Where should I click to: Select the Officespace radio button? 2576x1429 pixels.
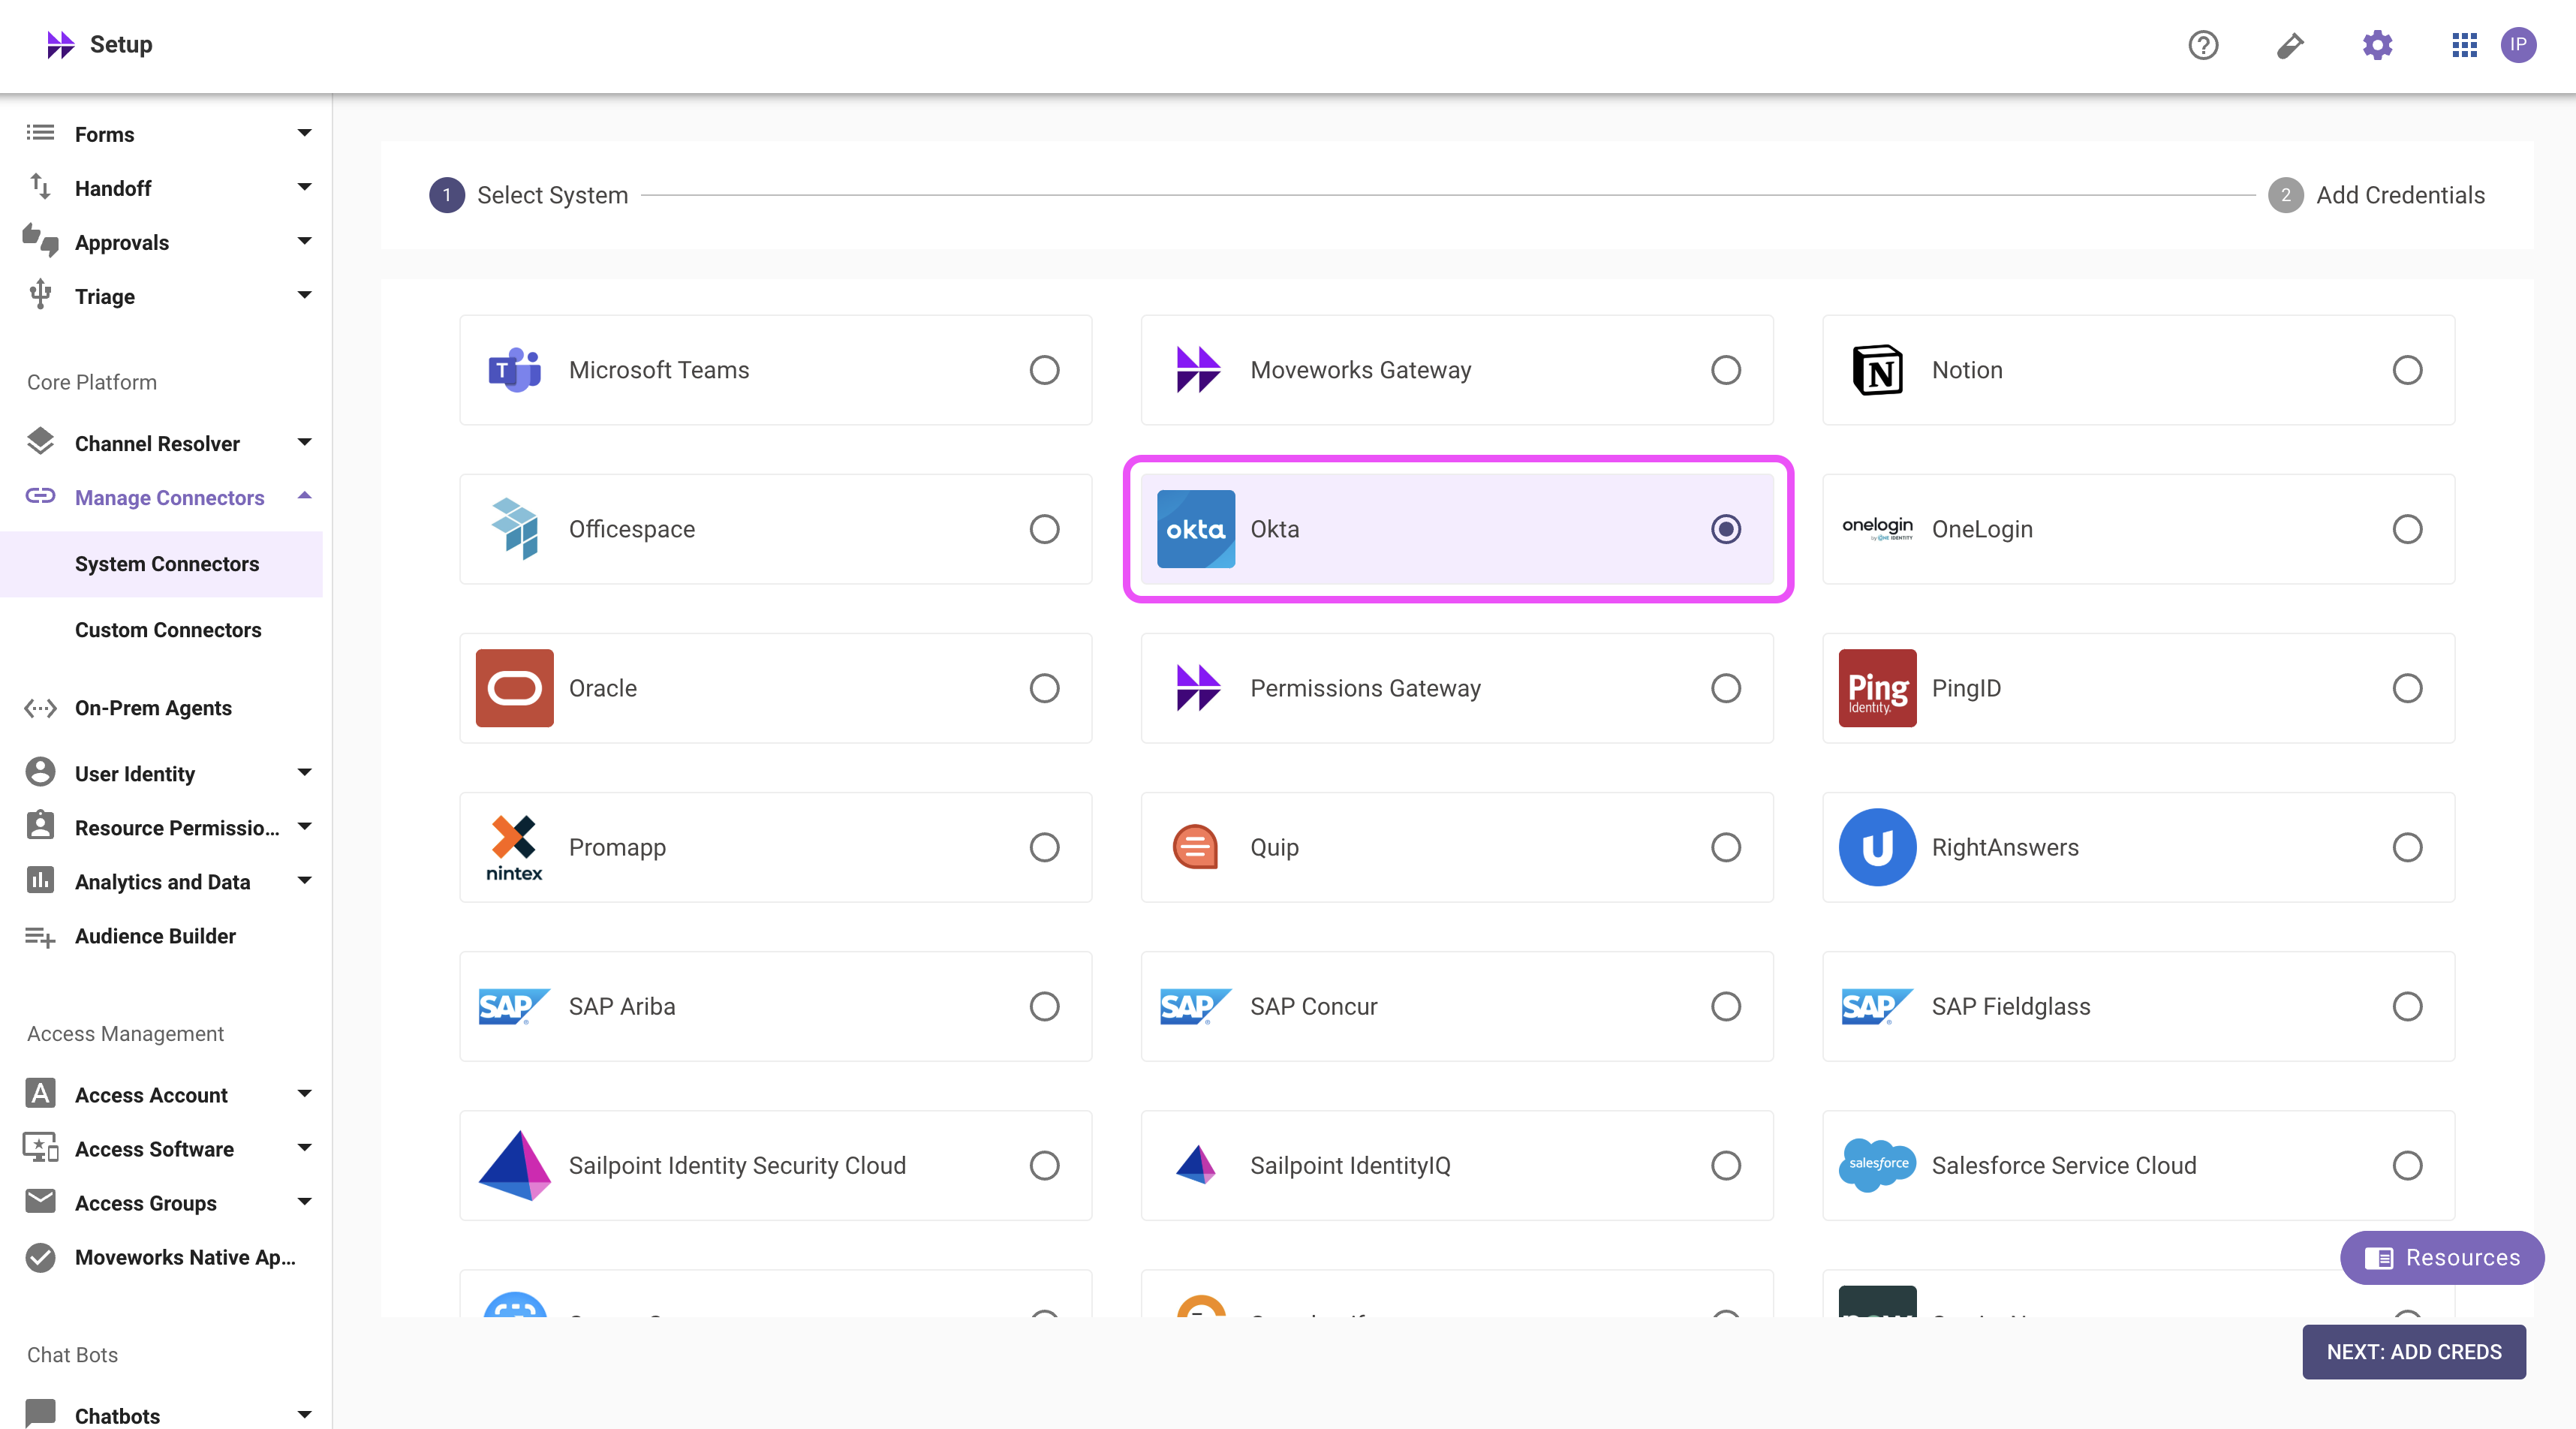(1044, 529)
